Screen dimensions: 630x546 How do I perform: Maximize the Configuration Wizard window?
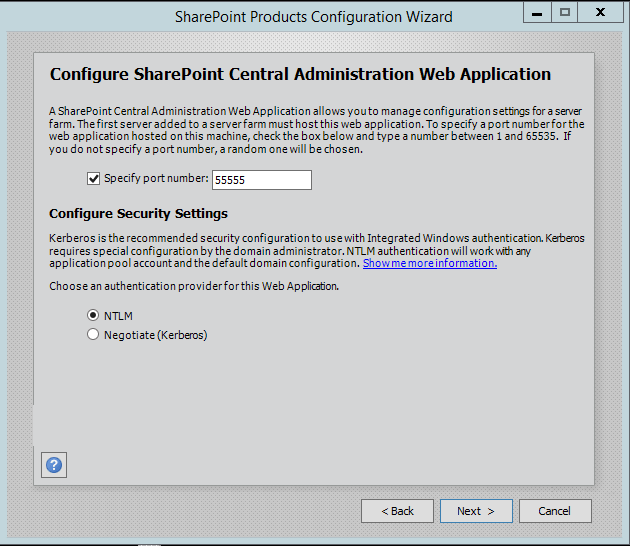pos(565,12)
